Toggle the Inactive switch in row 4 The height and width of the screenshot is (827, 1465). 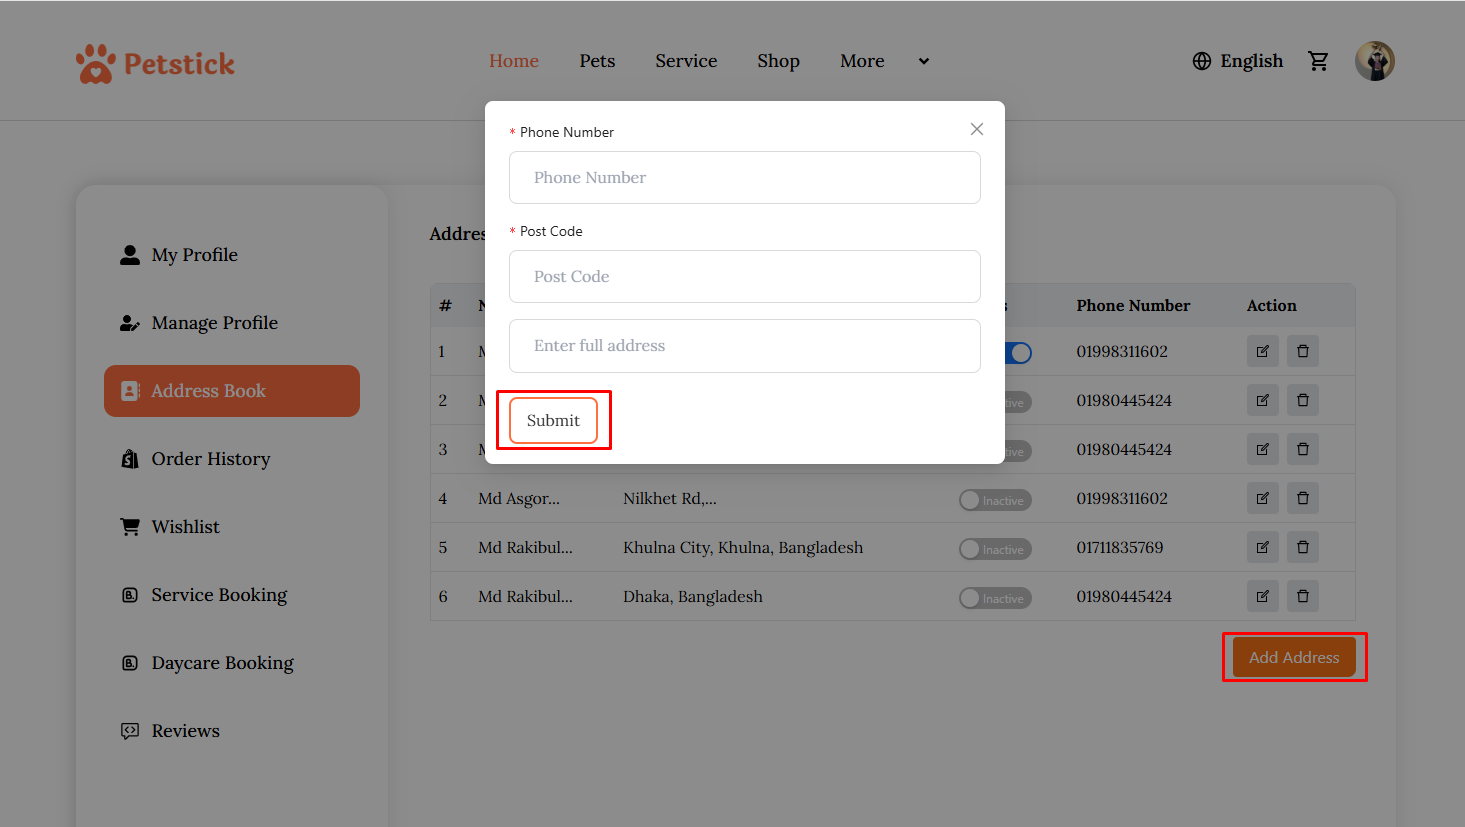tap(994, 500)
